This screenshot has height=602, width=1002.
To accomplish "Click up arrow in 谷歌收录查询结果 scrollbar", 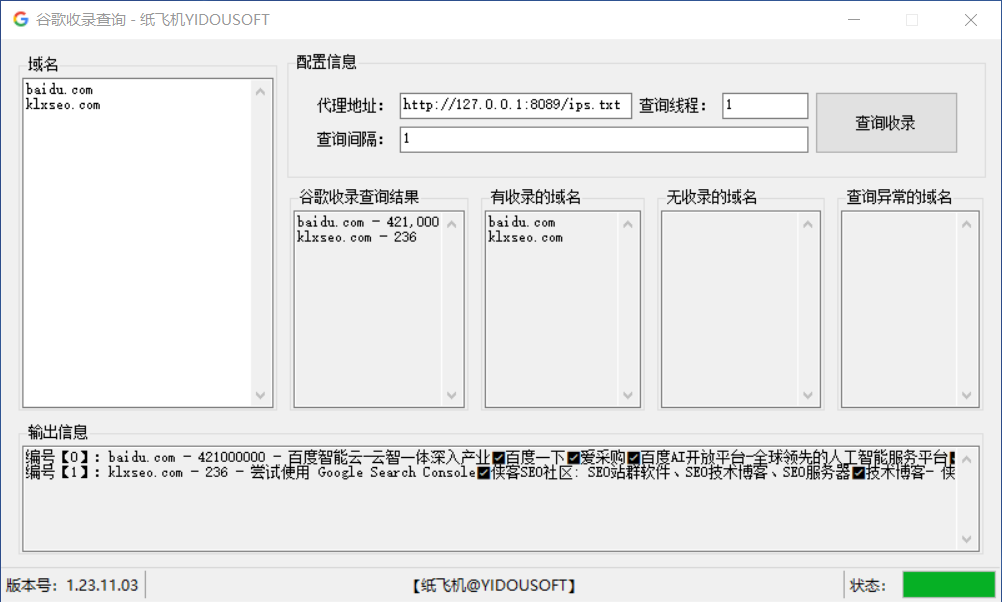I will pyautogui.click(x=452, y=224).
